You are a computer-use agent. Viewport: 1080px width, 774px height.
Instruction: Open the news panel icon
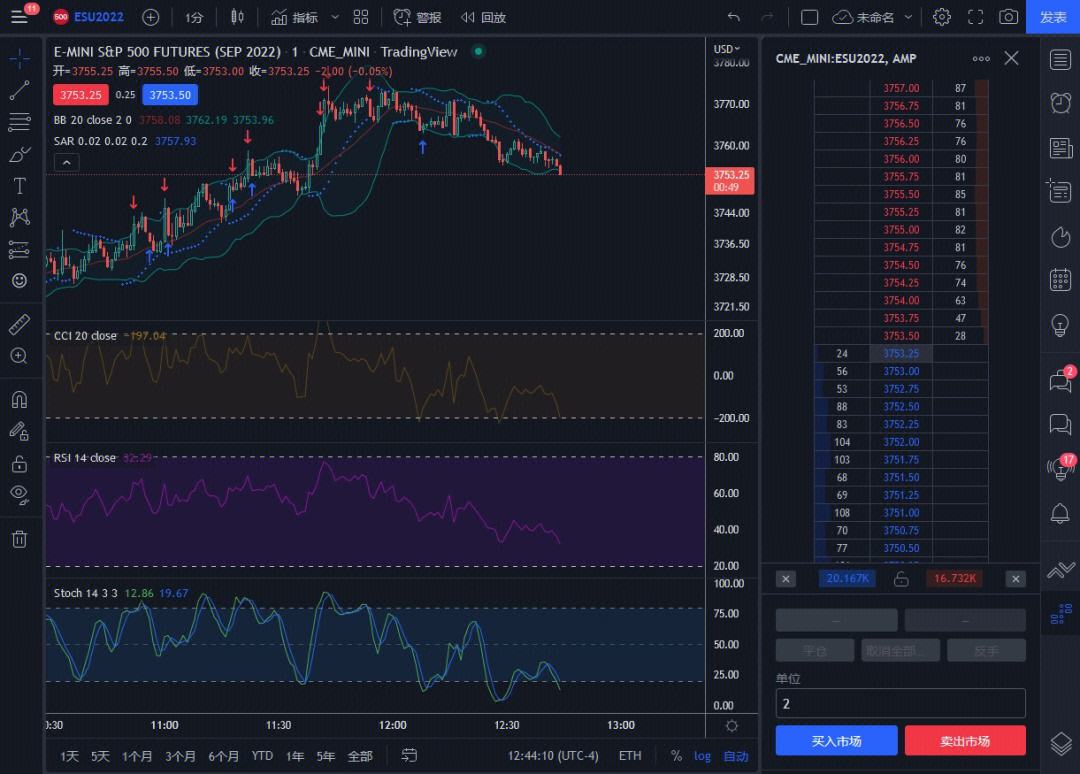(1061, 148)
